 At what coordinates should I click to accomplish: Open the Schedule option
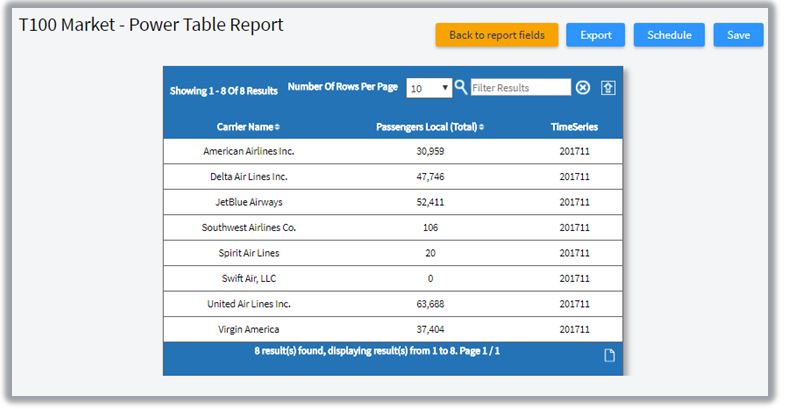pyautogui.click(x=669, y=35)
